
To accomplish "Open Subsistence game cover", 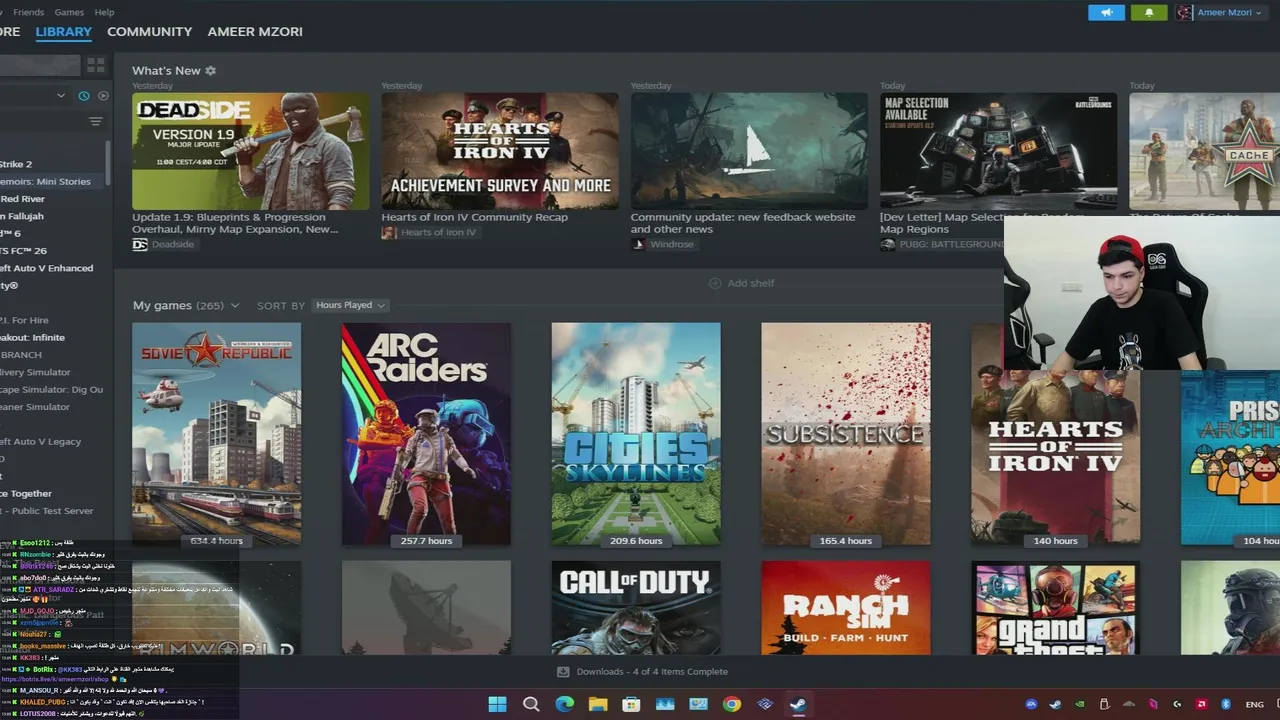I will pyautogui.click(x=846, y=434).
